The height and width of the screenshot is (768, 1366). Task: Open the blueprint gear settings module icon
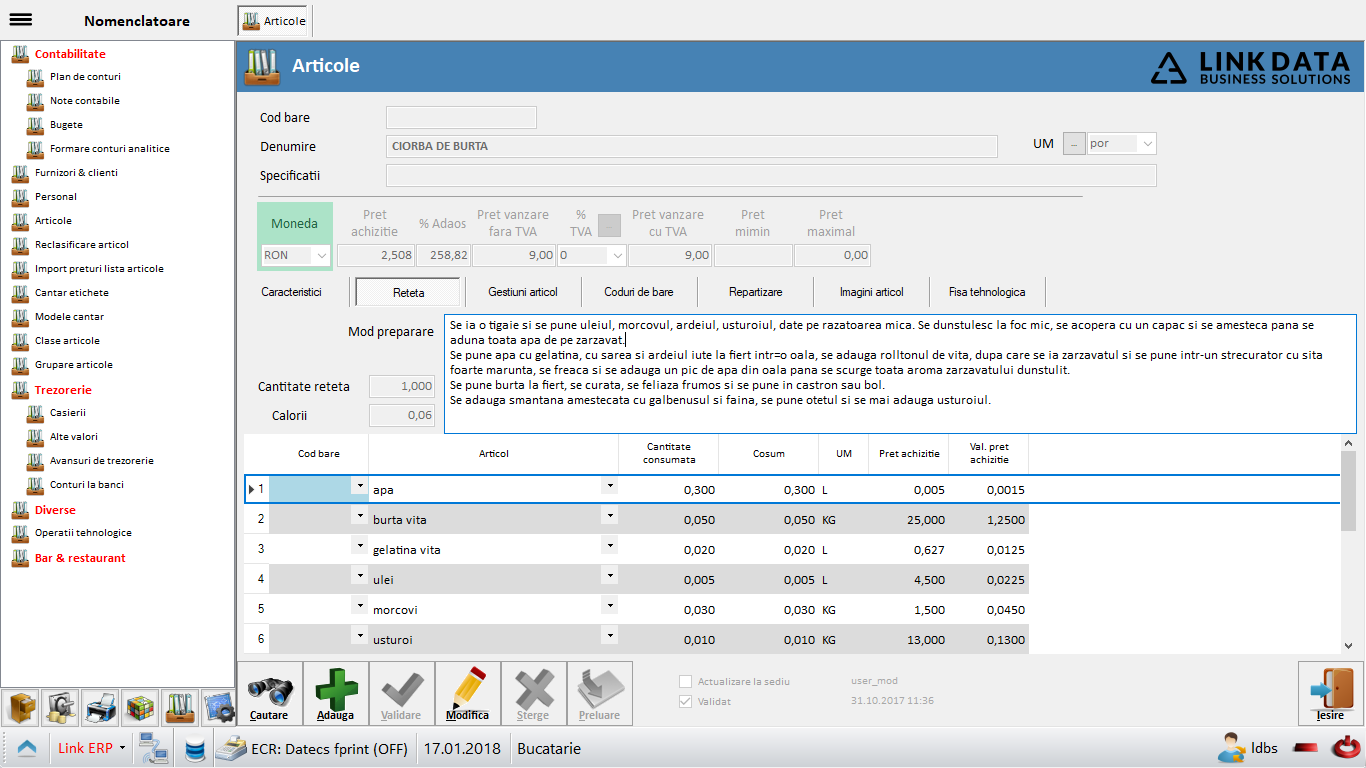(x=218, y=707)
